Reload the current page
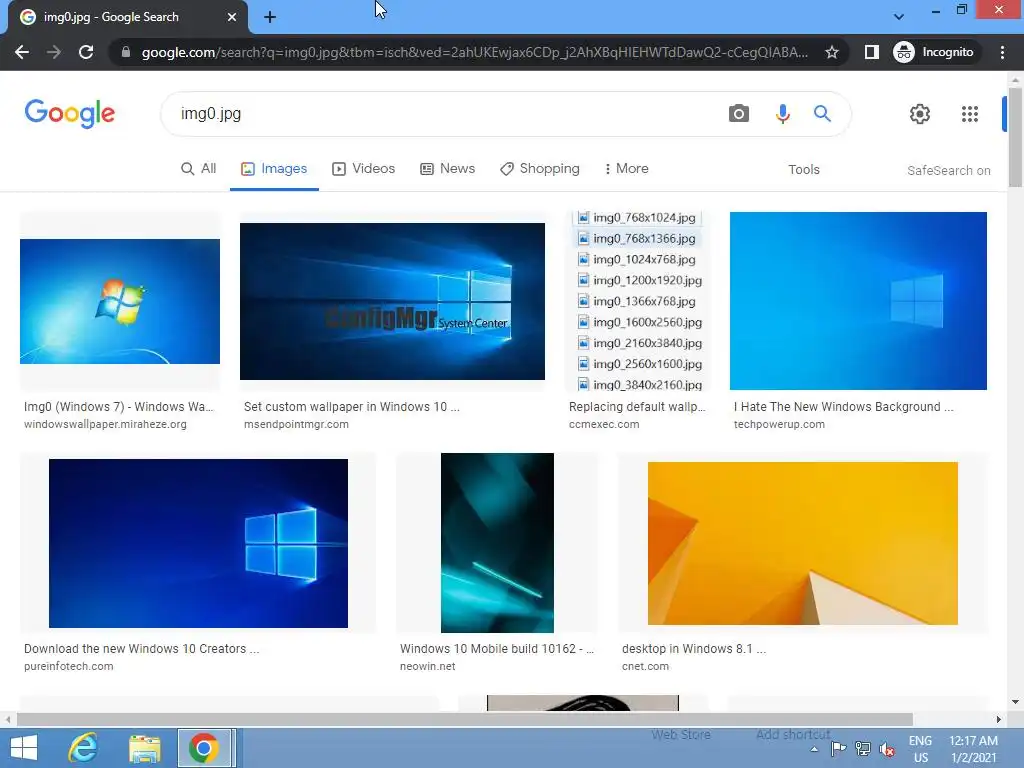 [86, 52]
